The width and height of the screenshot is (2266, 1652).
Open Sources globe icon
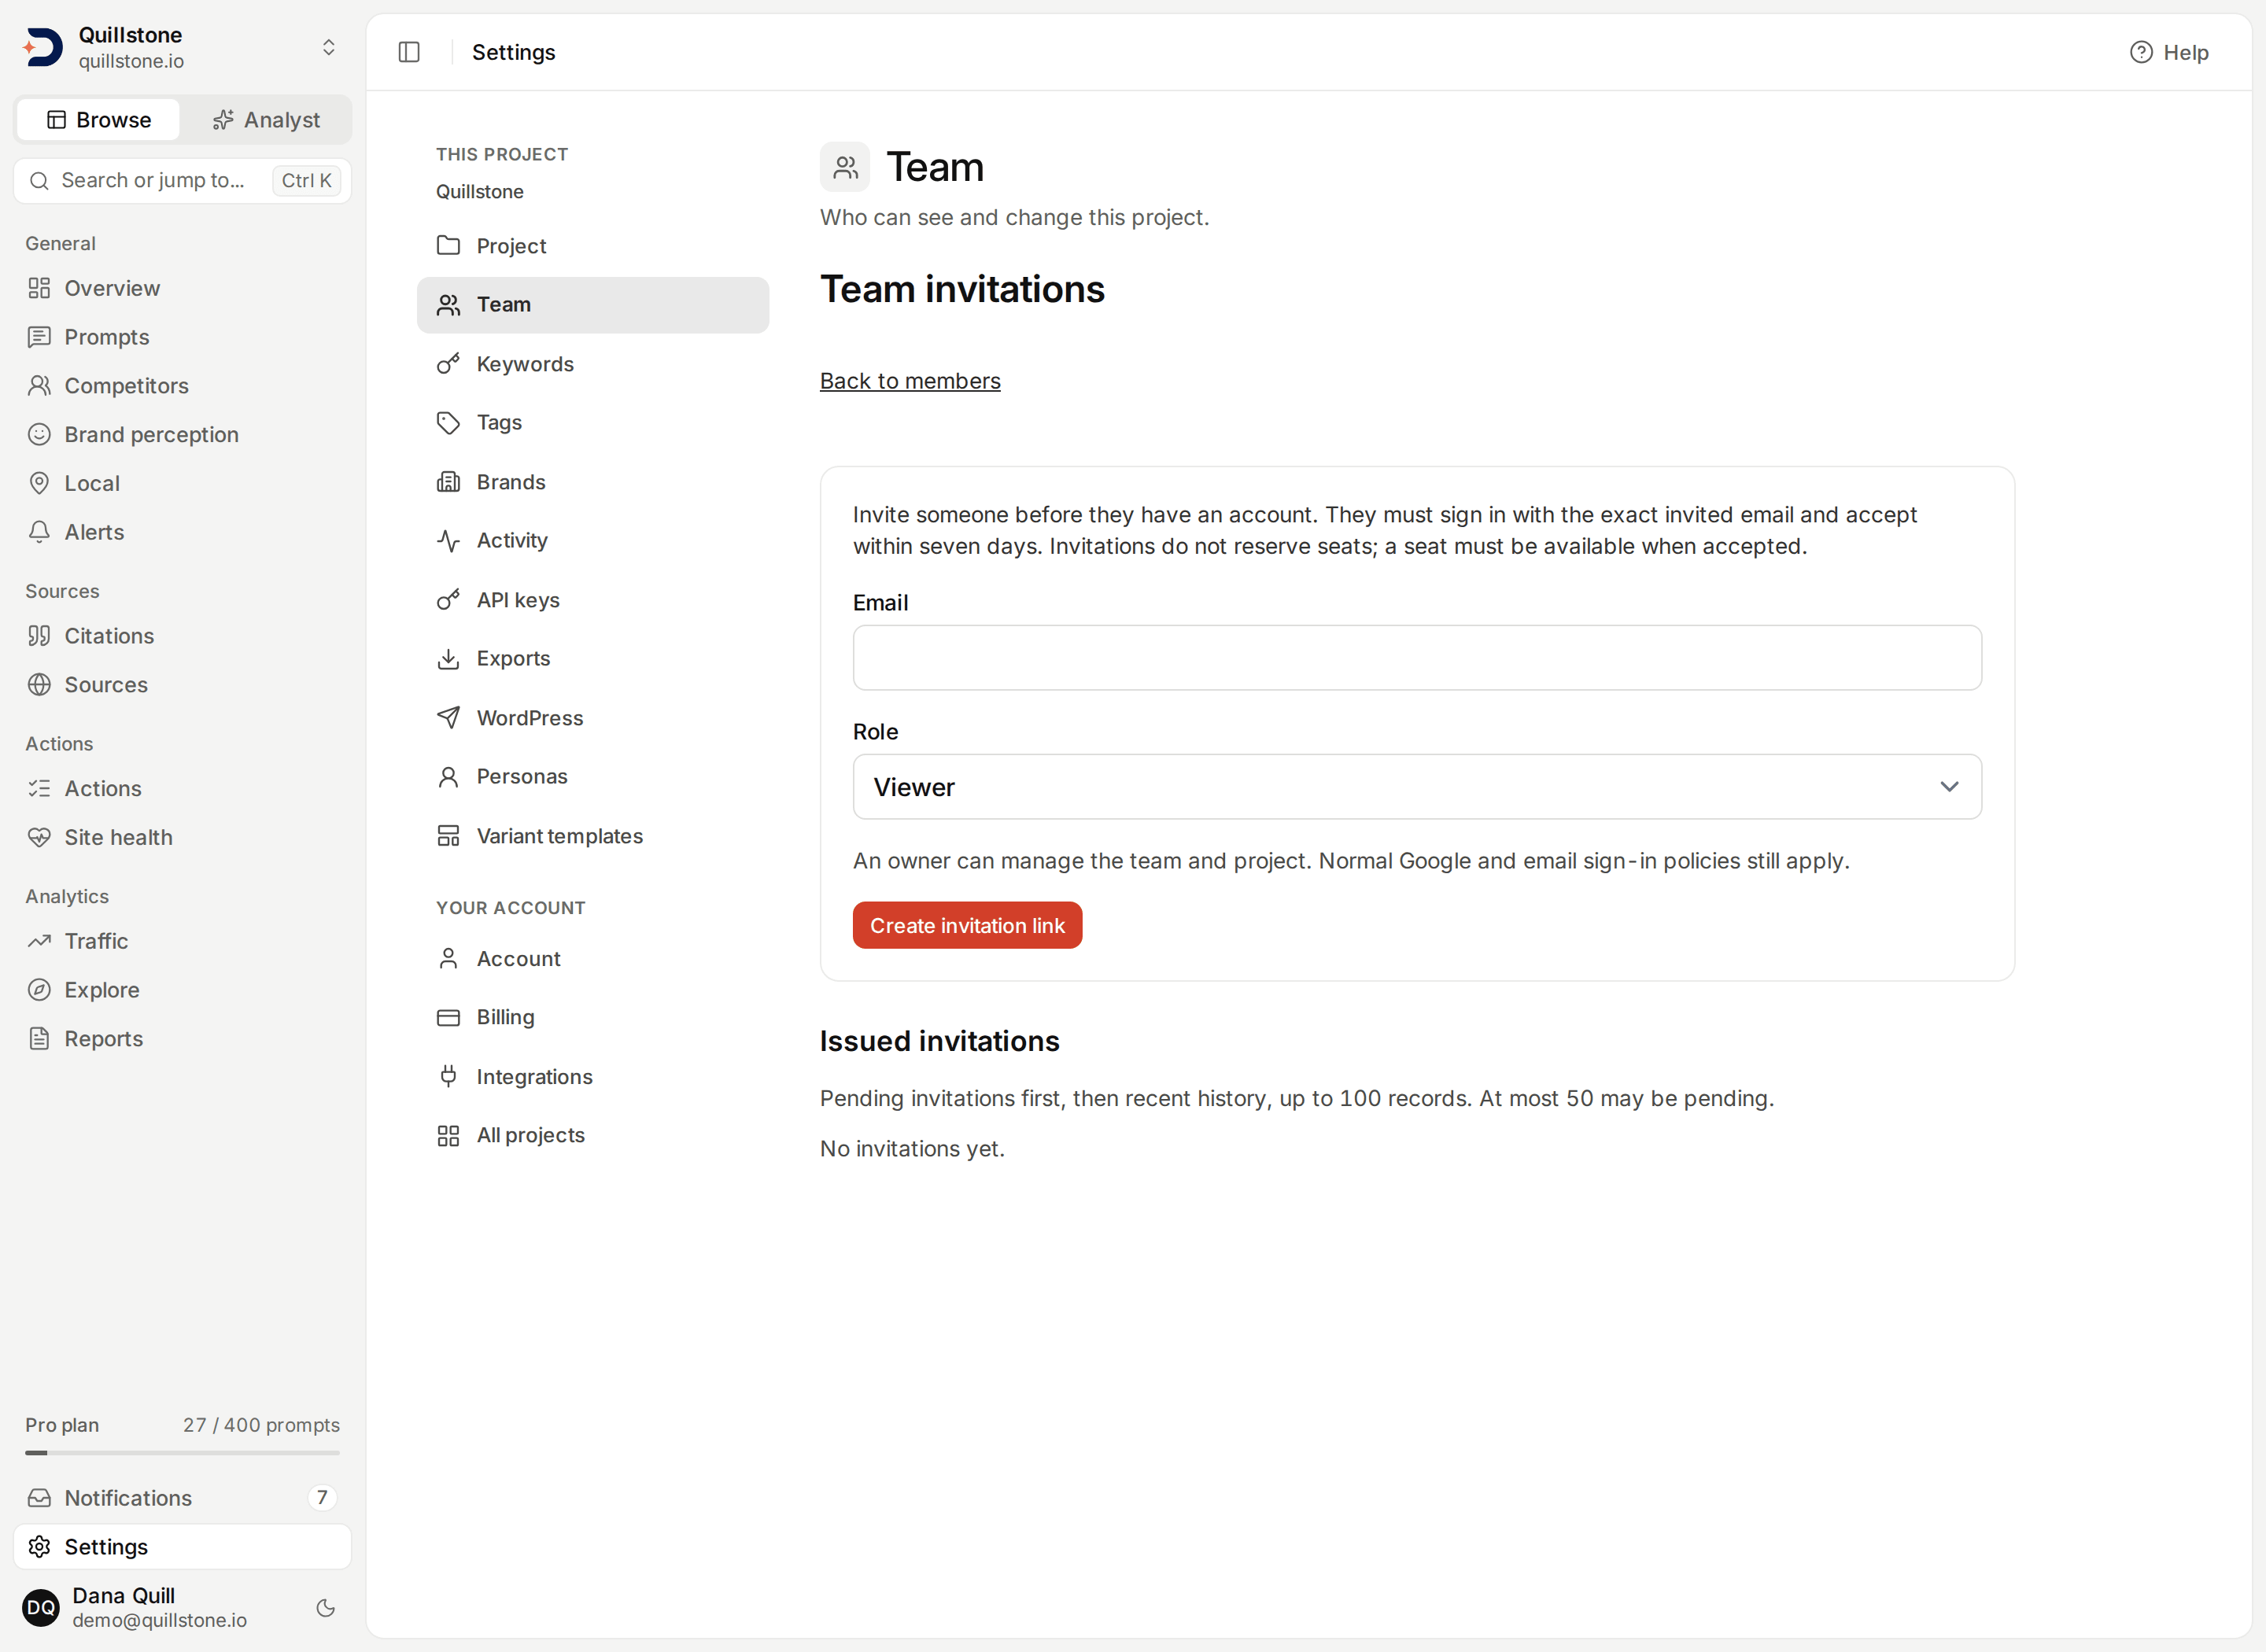(39, 685)
